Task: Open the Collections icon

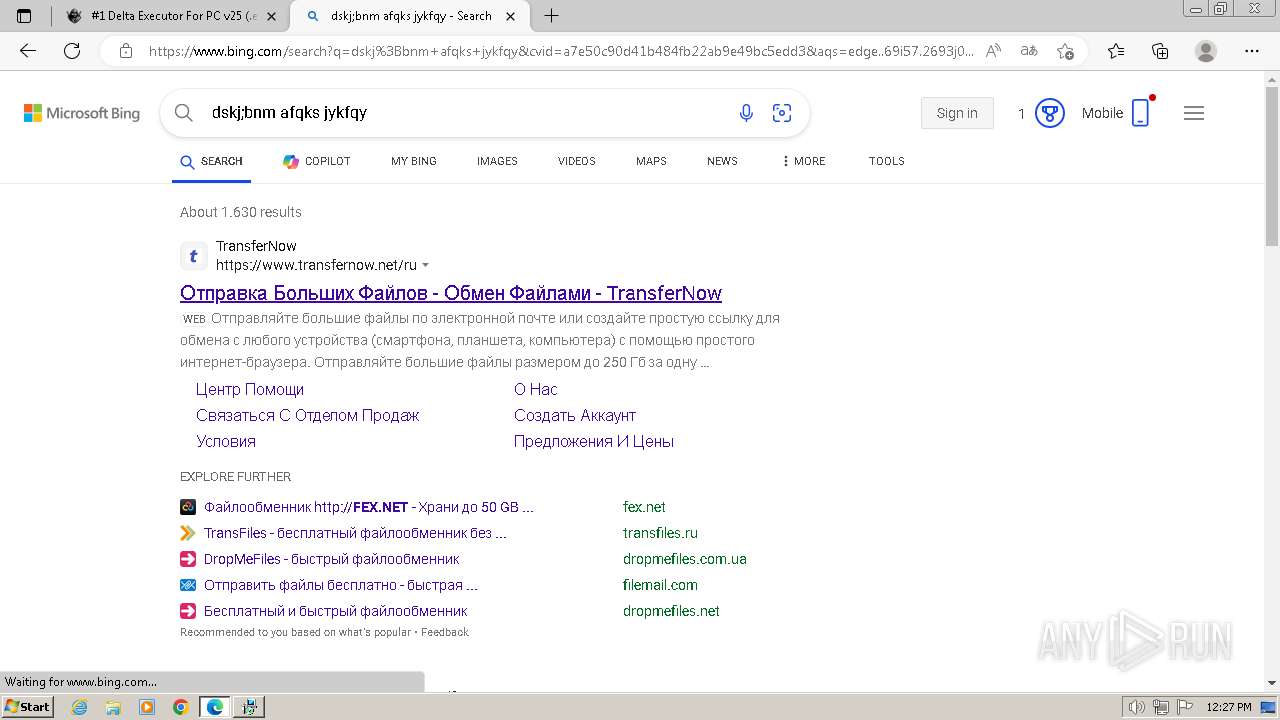Action: pos(1160,51)
